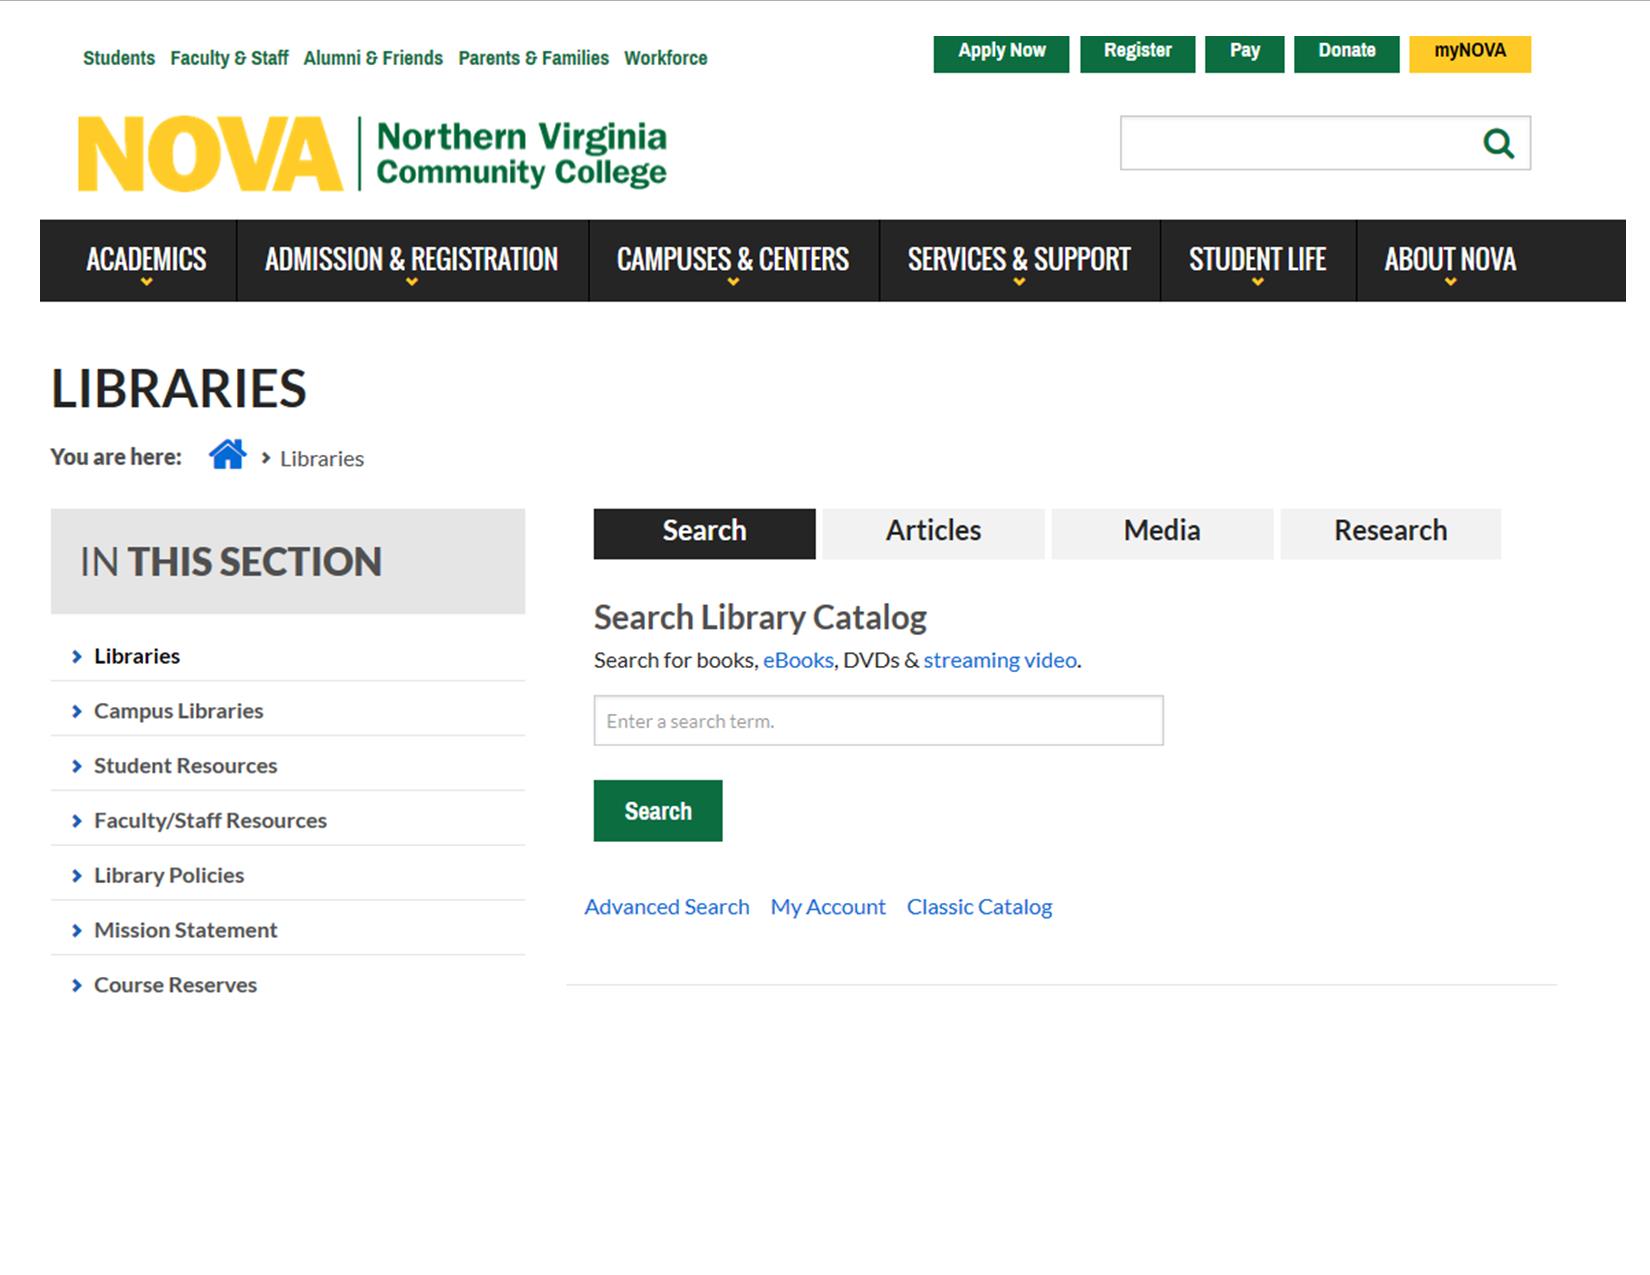Click the magnifier icon in site search

coord(1498,144)
